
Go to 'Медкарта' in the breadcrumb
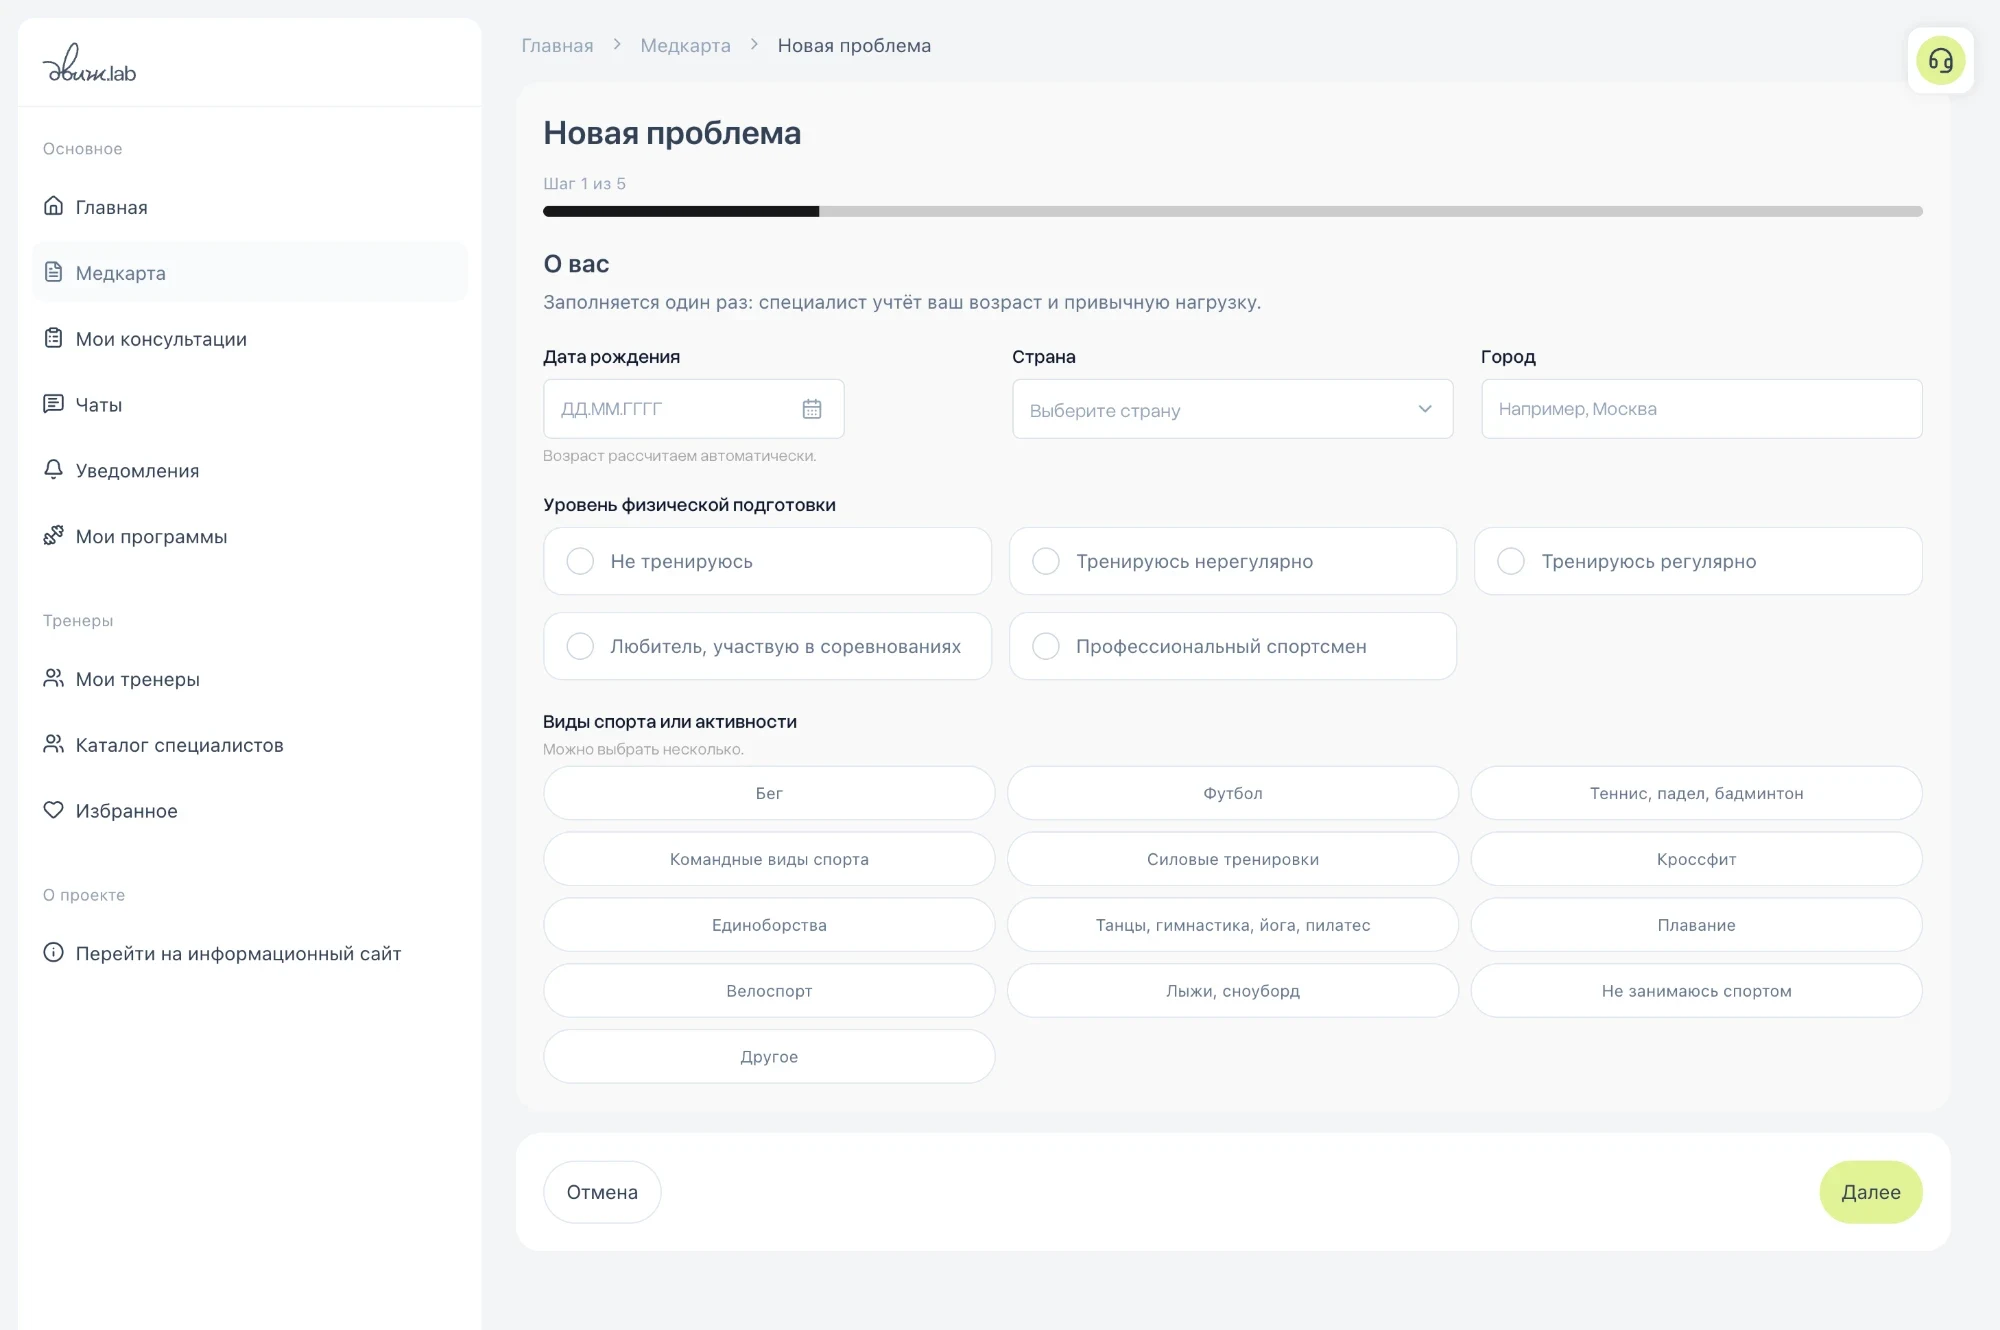pyautogui.click(x=685, y=46)
